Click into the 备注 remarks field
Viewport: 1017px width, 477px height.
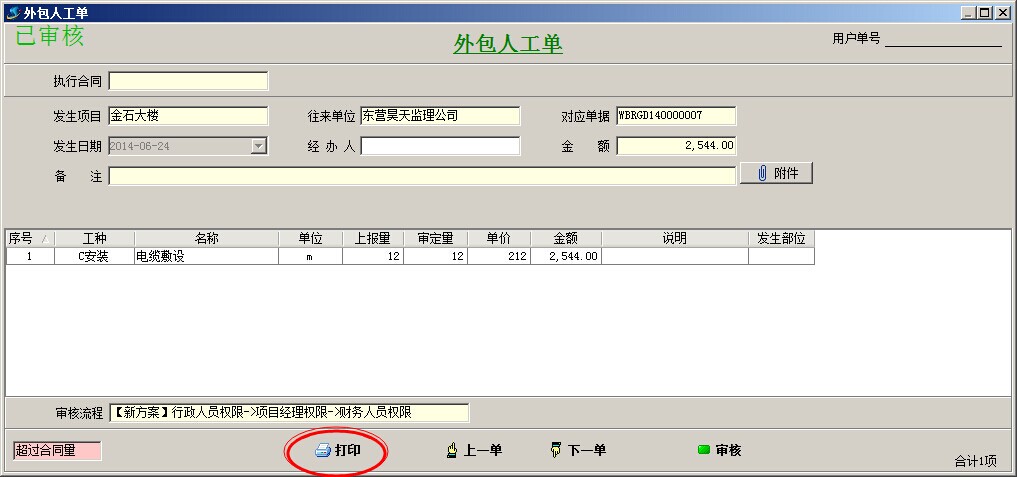pos(422,176)
